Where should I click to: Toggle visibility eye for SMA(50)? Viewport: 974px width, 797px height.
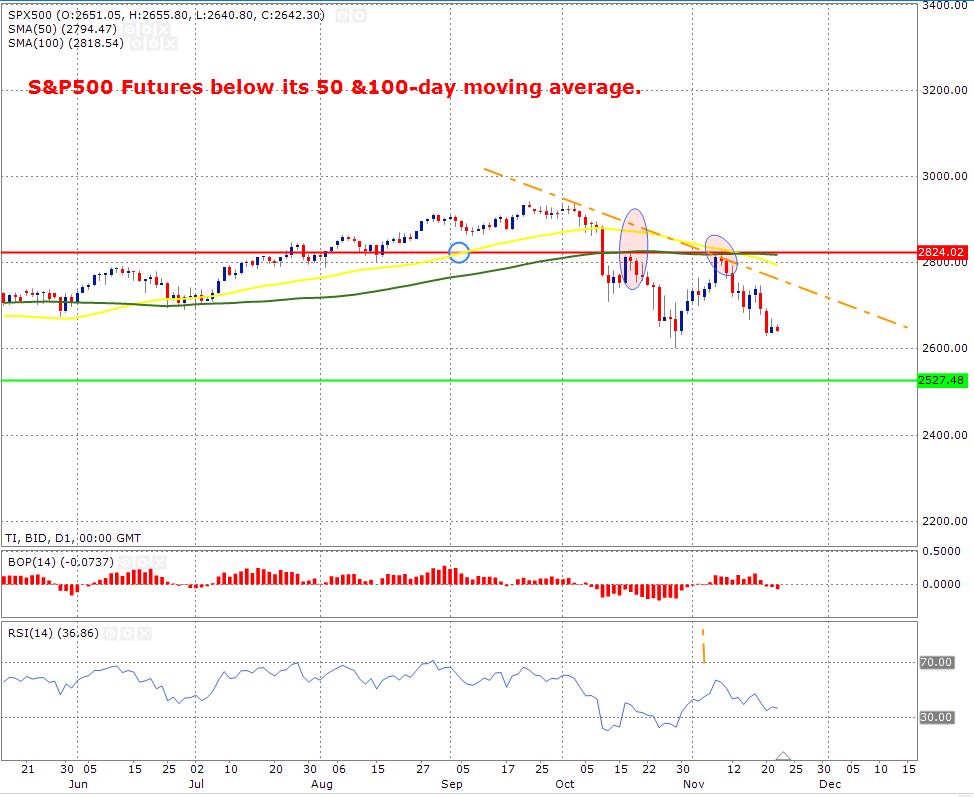(x=129, y=29)
